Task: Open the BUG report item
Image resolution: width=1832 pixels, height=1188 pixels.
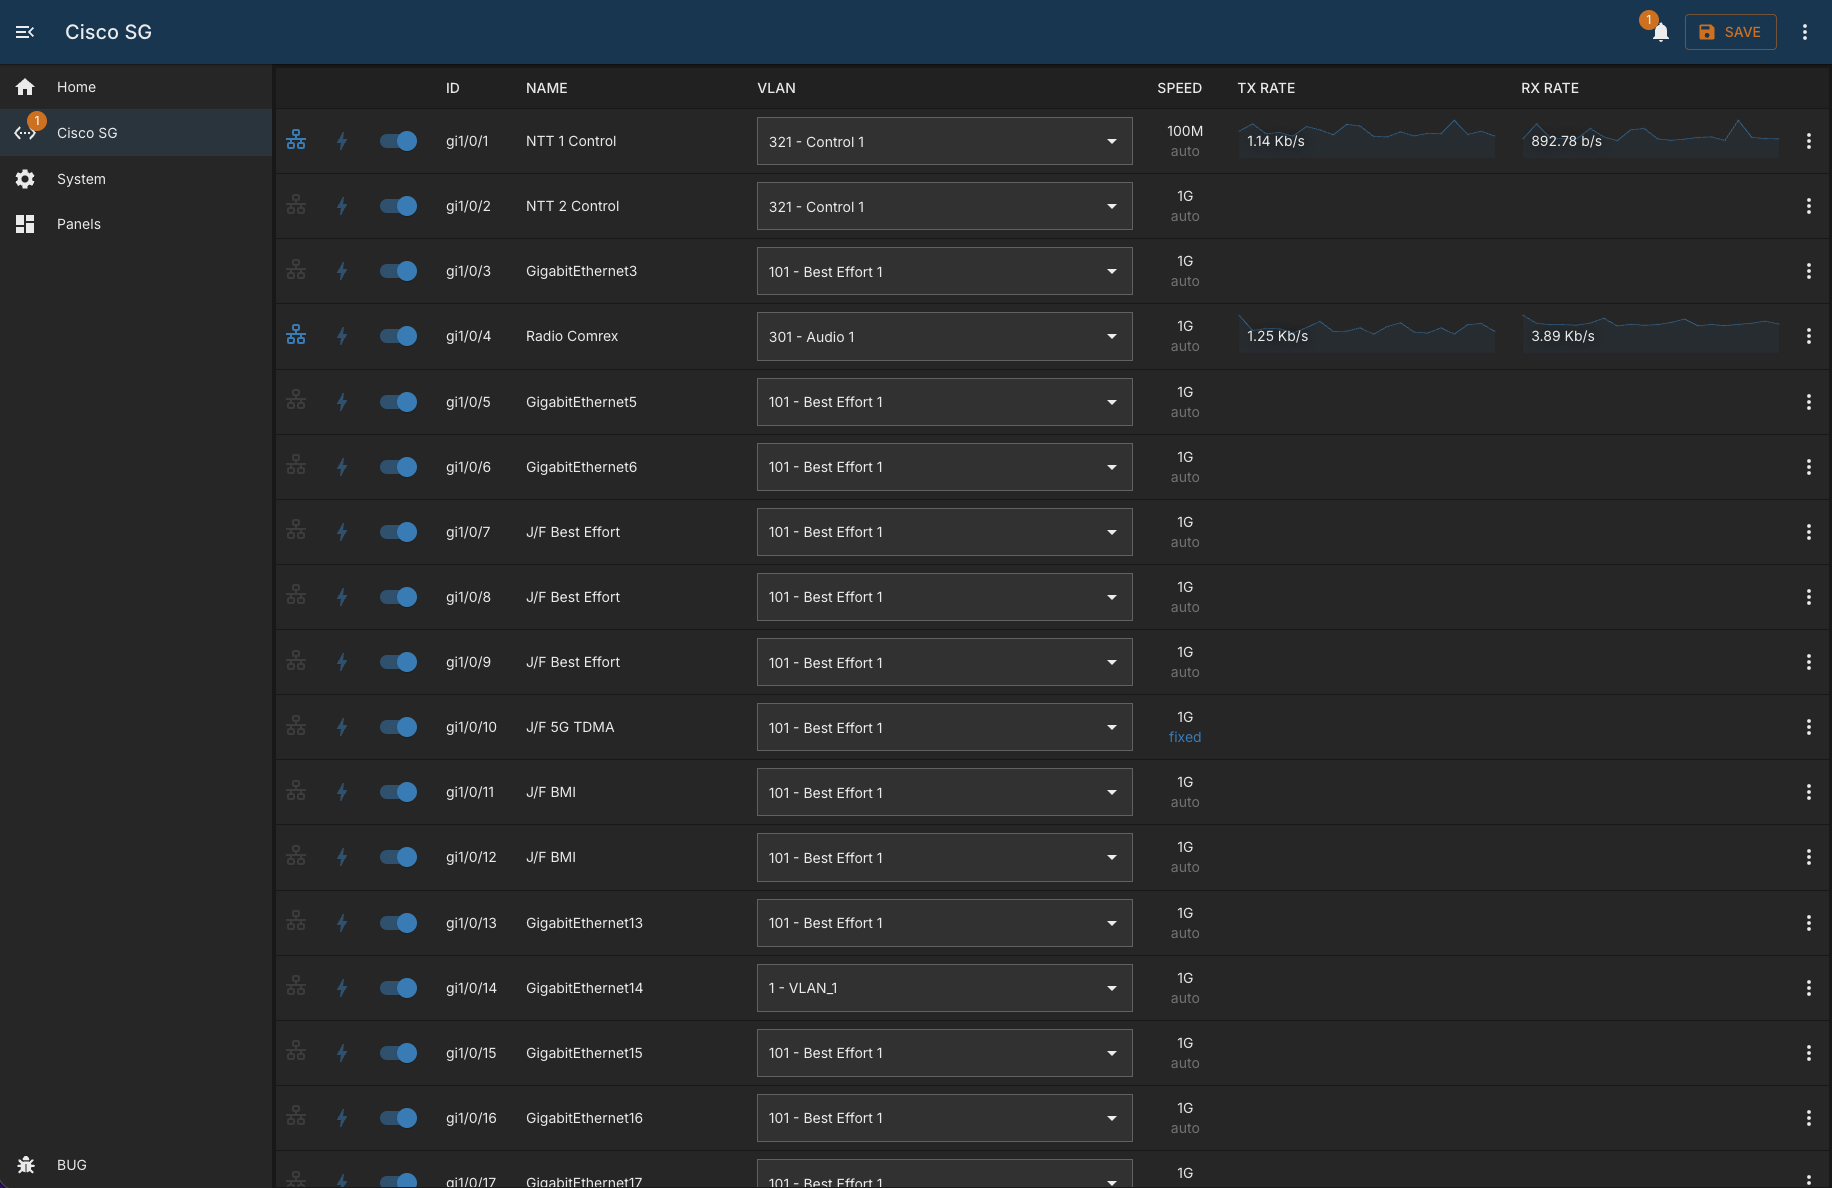Action: tap(136, 1165)
